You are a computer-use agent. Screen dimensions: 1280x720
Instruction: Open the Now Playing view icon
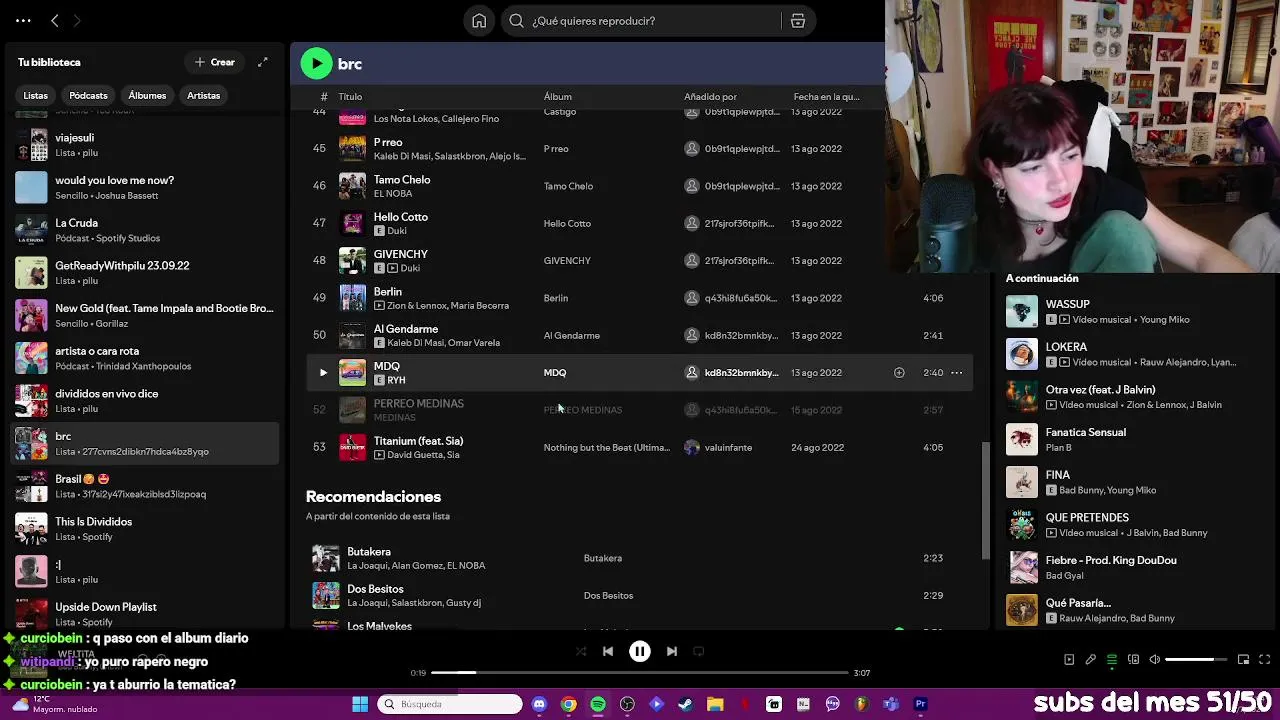click(x=1069, y=660)
